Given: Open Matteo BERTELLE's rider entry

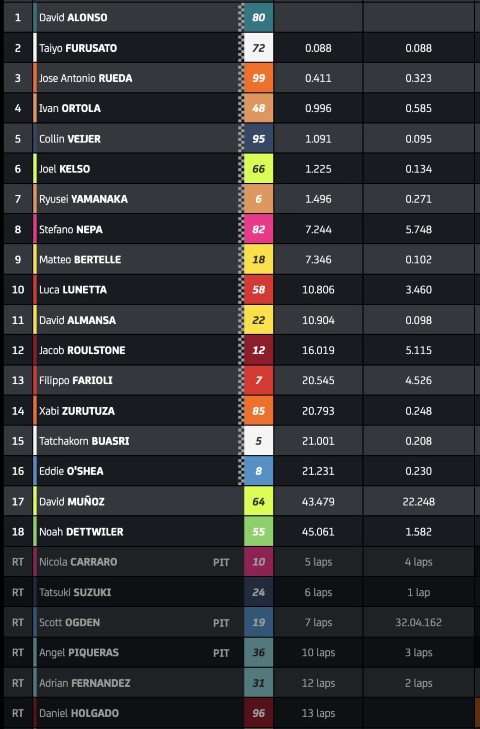Looking at the screenshot, I should pos(80,259).
